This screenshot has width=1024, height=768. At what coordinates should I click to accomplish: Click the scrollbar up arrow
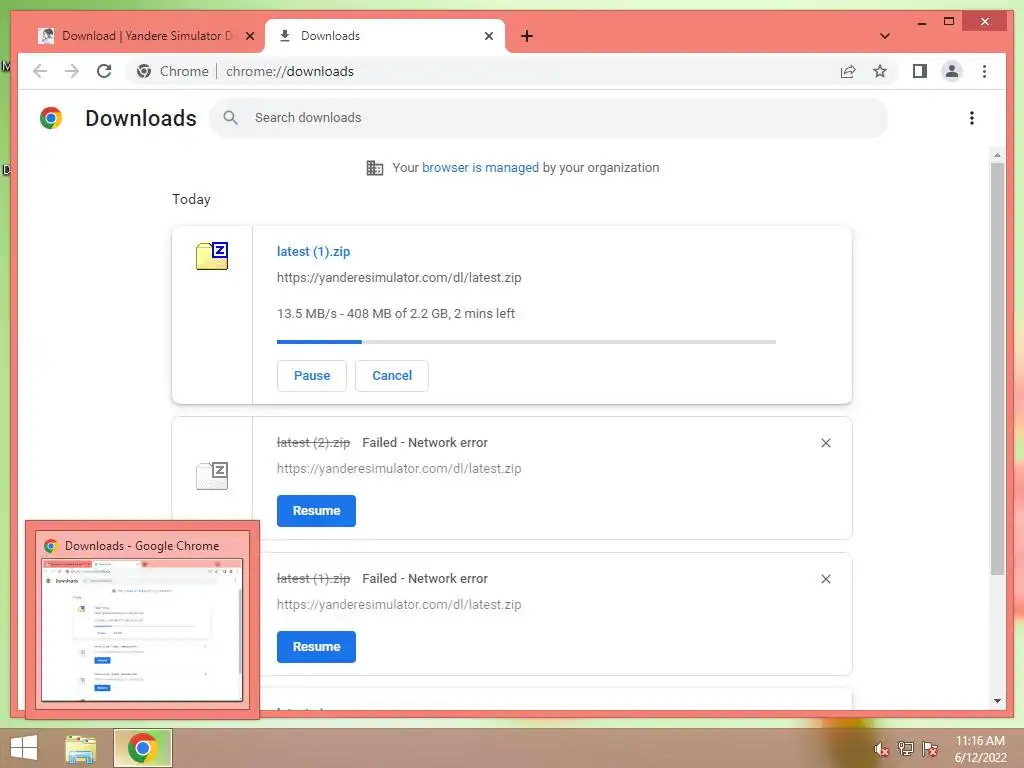(x=997, y=155)
